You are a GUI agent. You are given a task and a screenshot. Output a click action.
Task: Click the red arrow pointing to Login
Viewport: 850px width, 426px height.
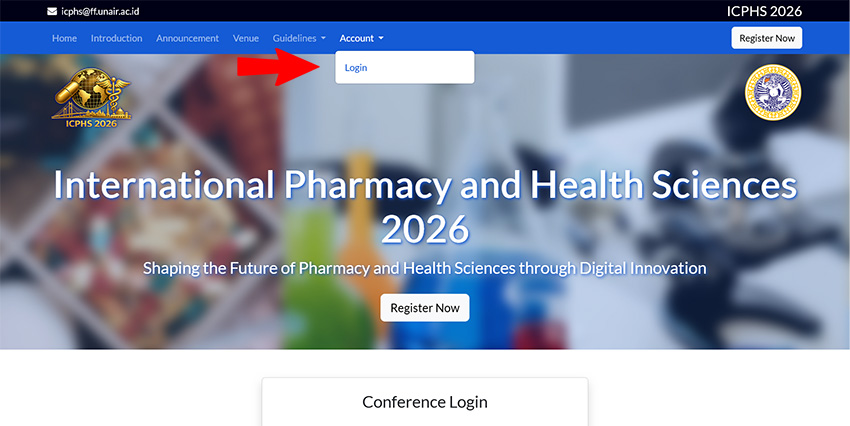pyautogui.click(x=278, y=67)
